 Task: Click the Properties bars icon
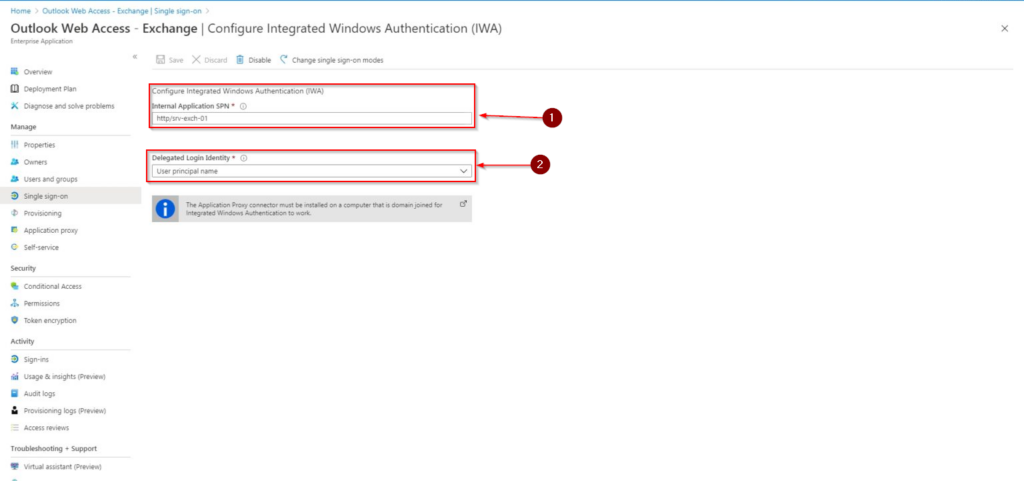coord(14,145)
